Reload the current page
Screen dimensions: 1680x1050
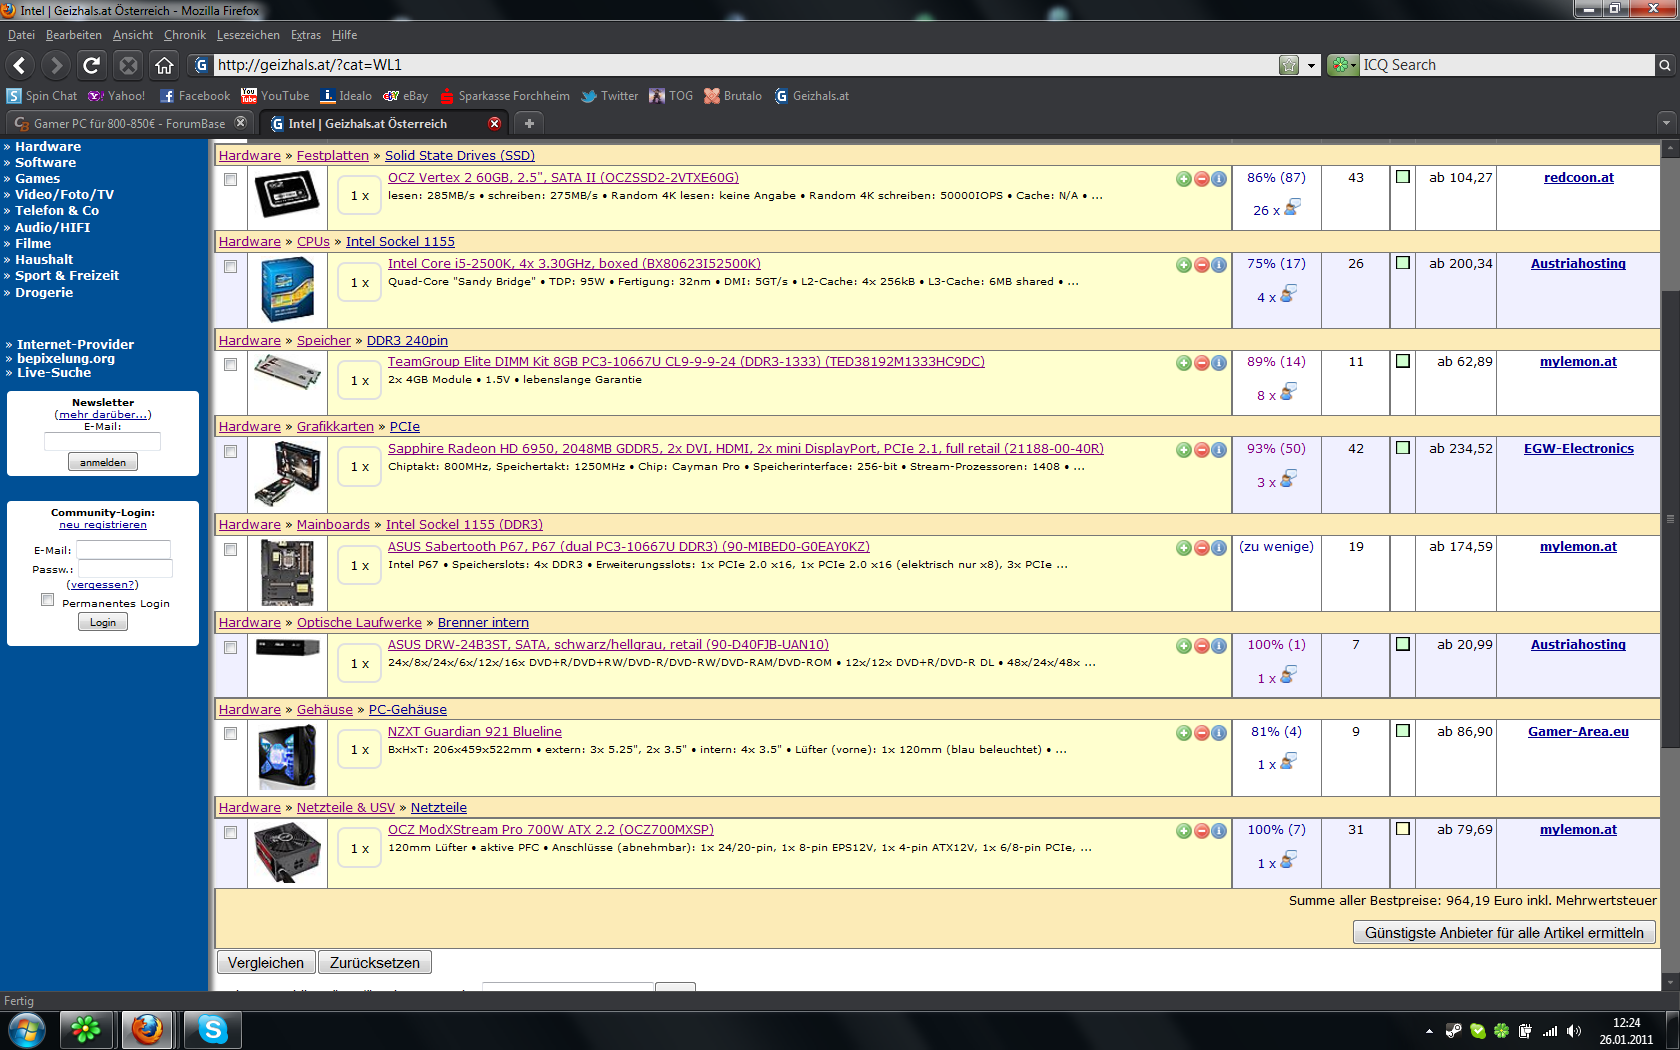pyautogui.click(x=92, y=65)
